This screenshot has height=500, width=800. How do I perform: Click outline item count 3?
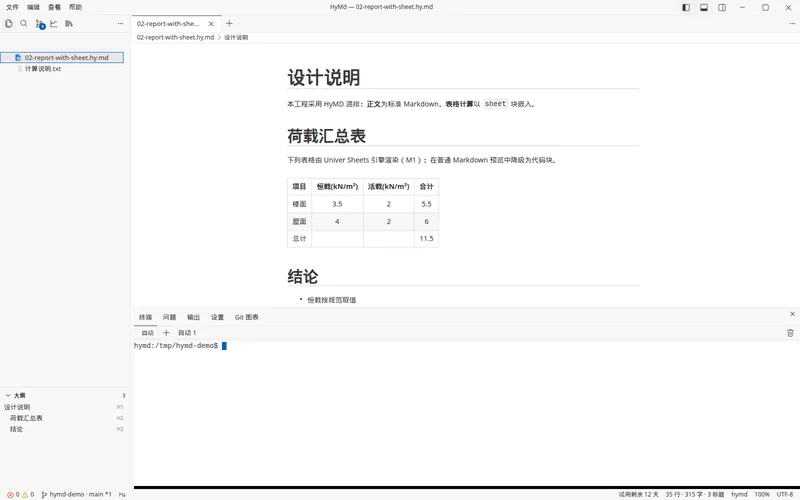click(x=123, y=396)
